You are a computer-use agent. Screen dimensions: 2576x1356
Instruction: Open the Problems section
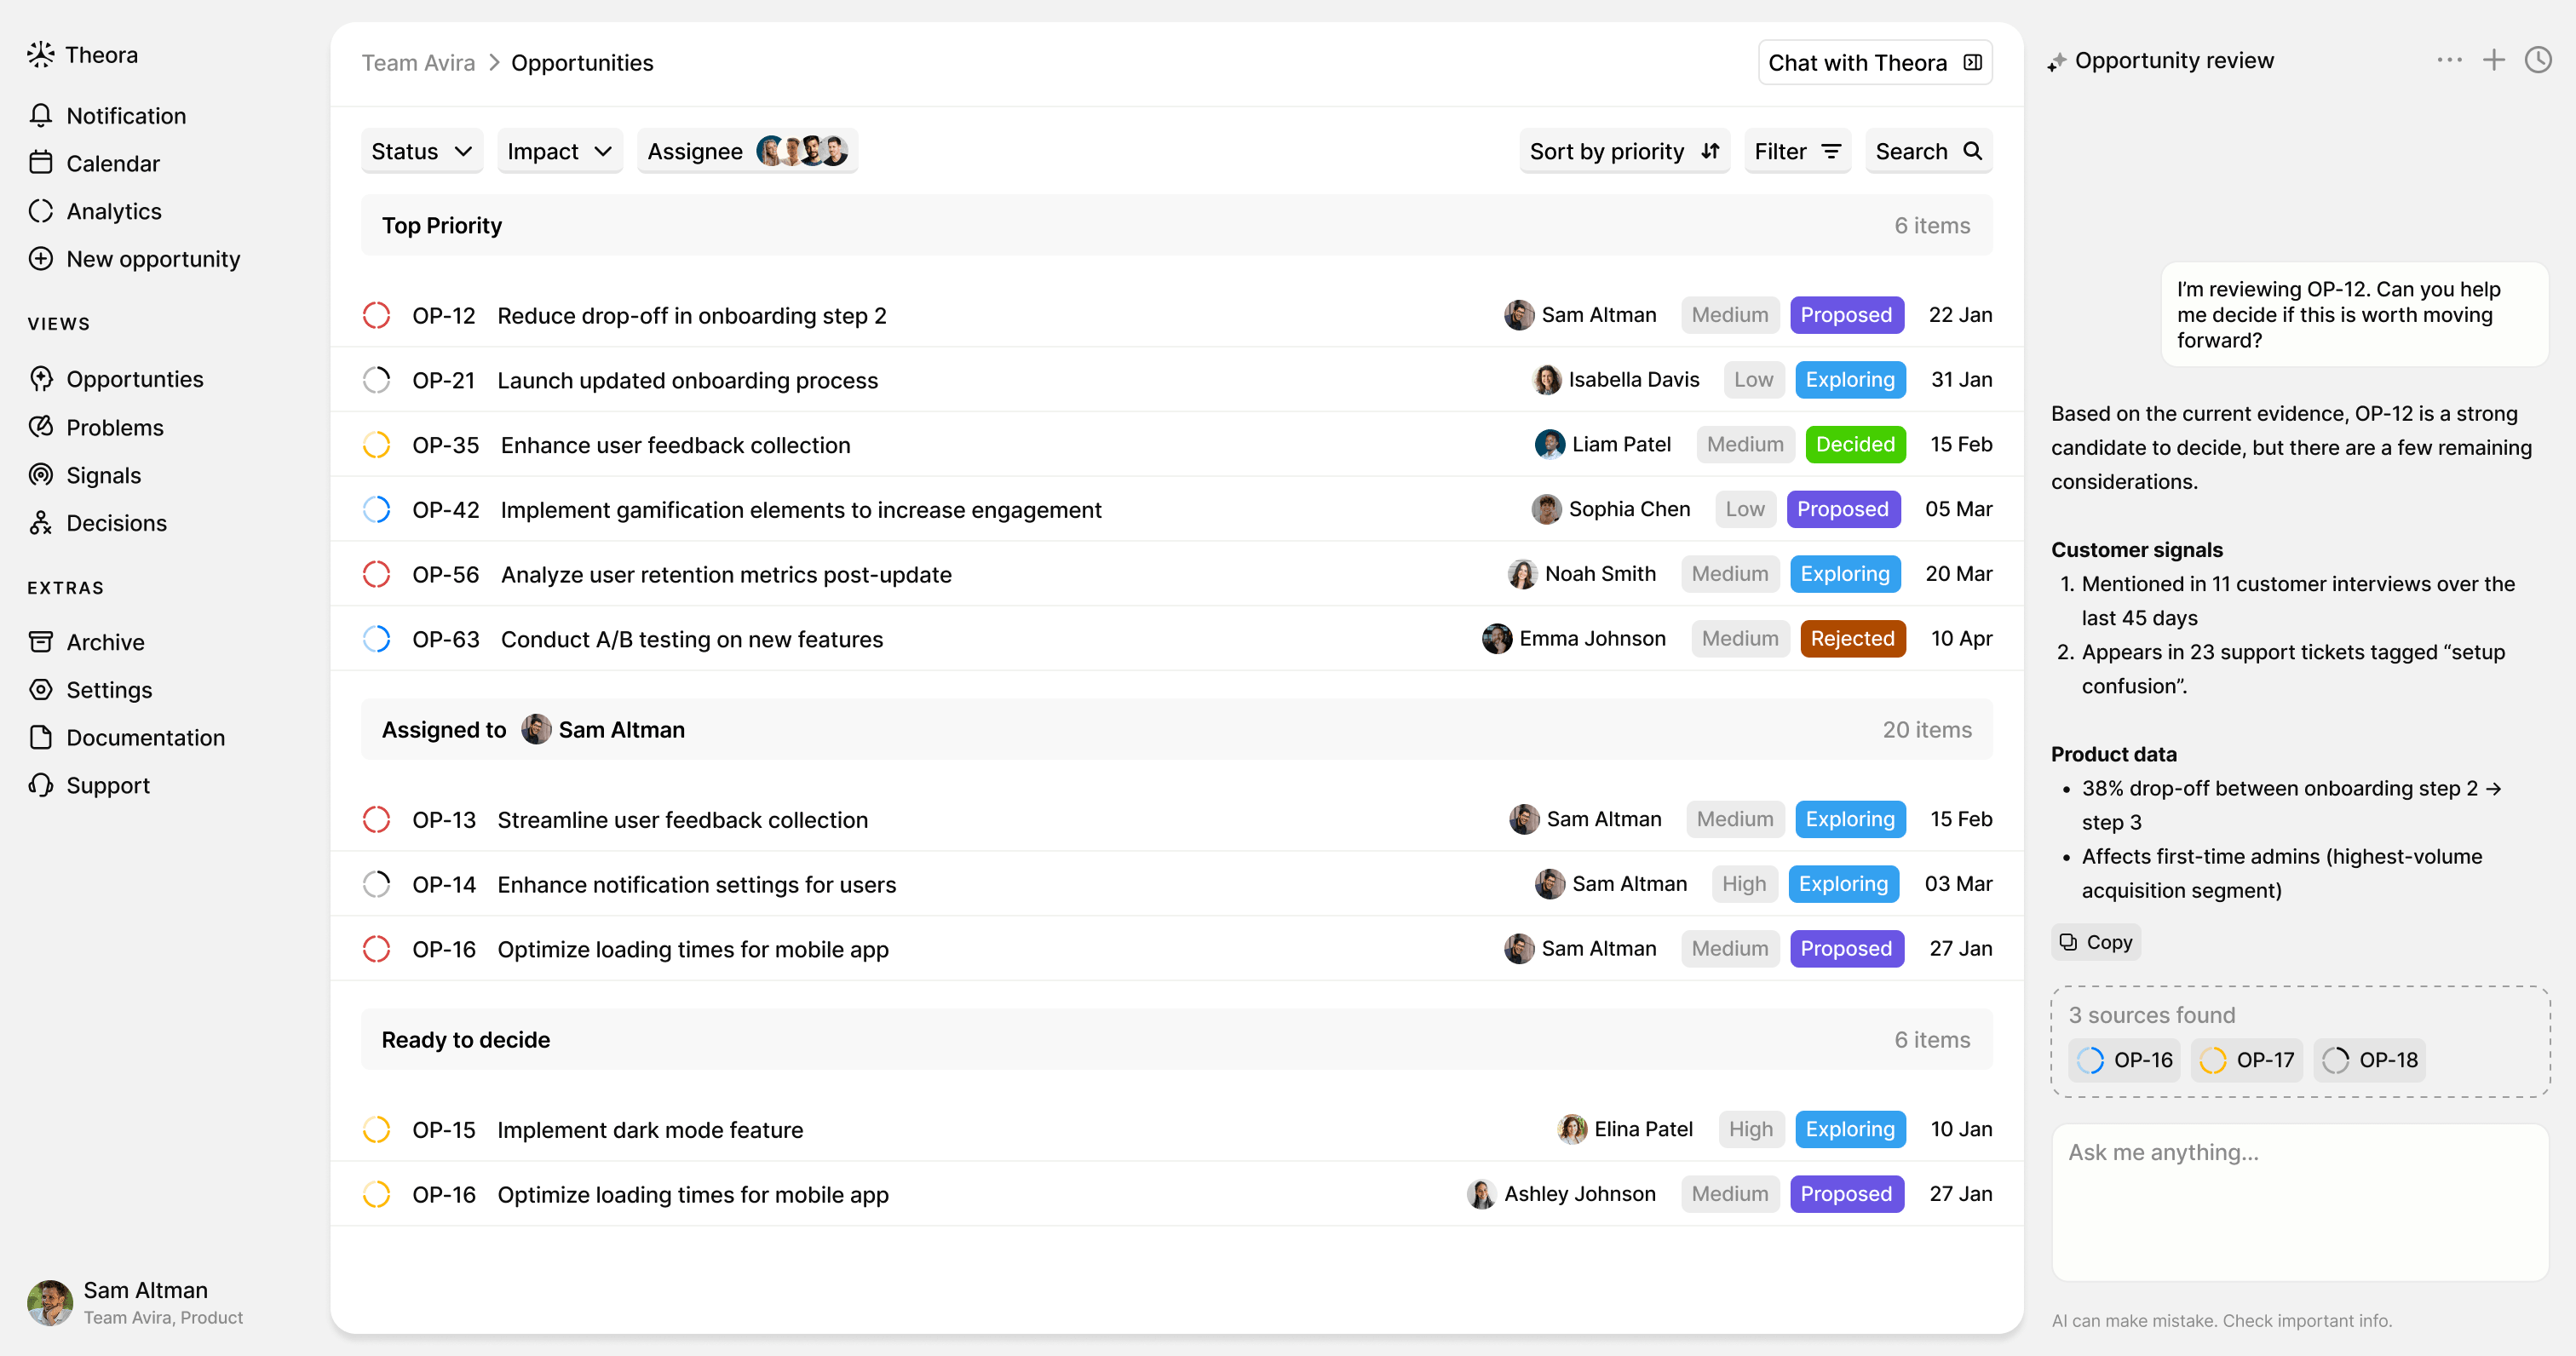(115, 427)
